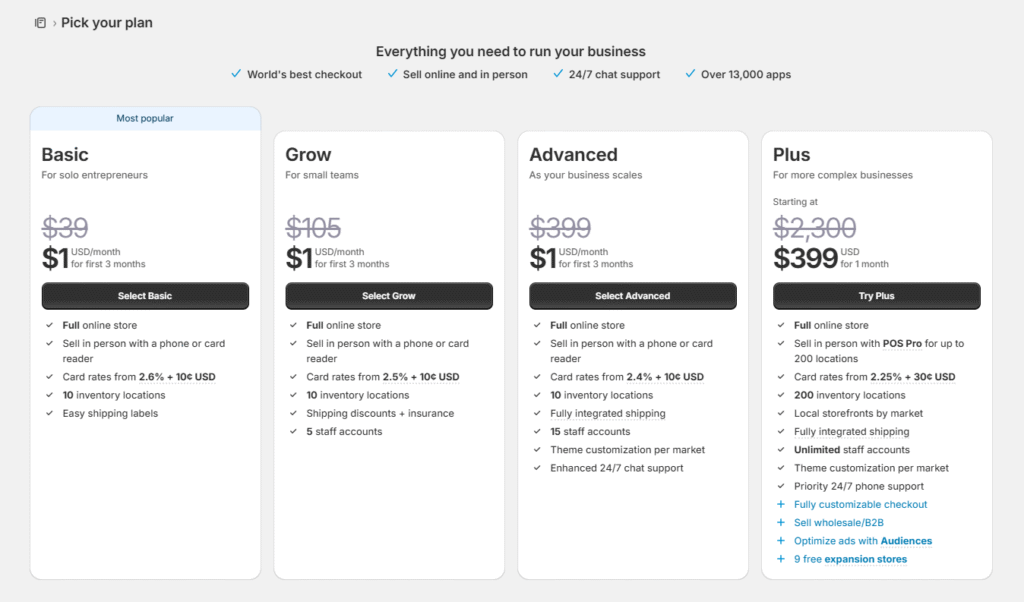Image resolution: width=1024 pixels, height=602 pixels.
Task: Click the breadcrumb chevron before Pick your plan
Action: (x=54, y=23)
